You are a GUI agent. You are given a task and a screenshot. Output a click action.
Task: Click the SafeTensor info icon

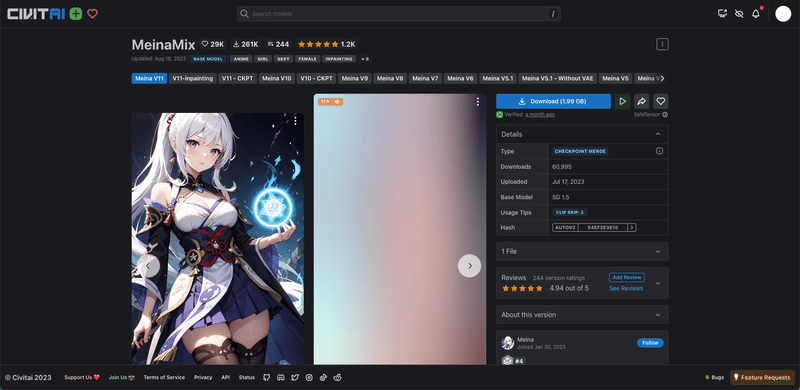(x=665, y=115)
